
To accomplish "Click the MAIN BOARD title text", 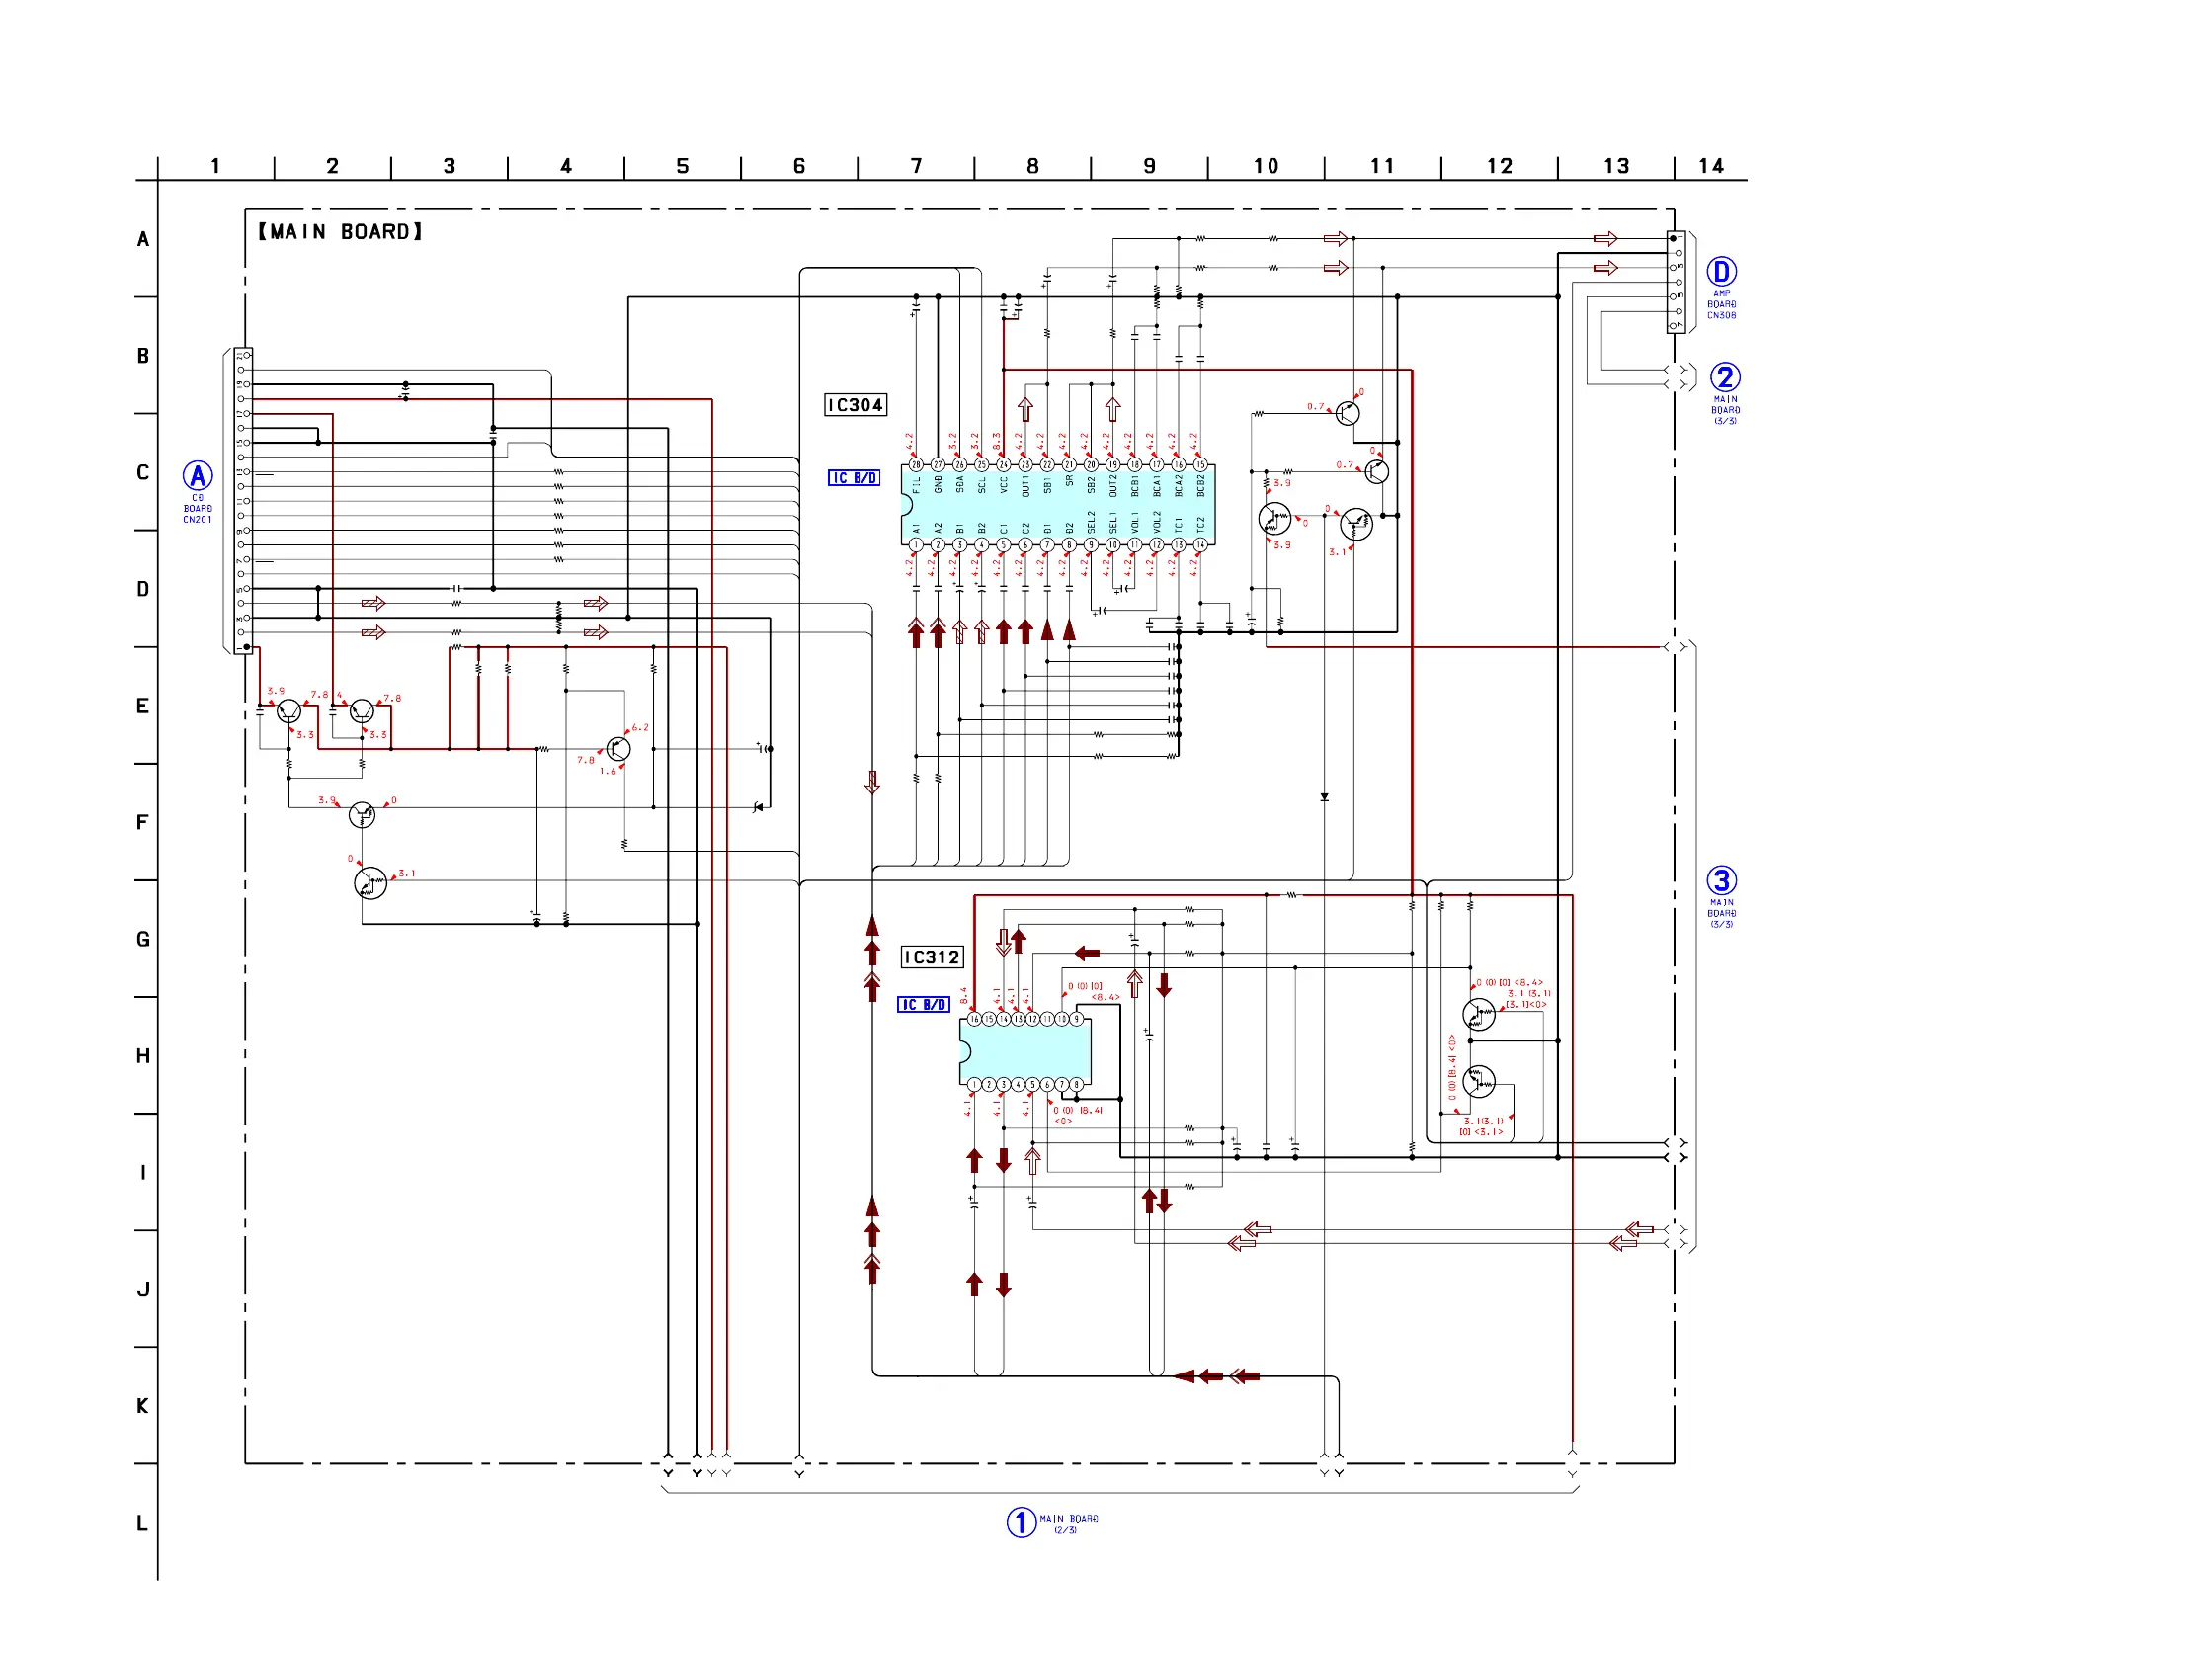I will click(340, 232).
